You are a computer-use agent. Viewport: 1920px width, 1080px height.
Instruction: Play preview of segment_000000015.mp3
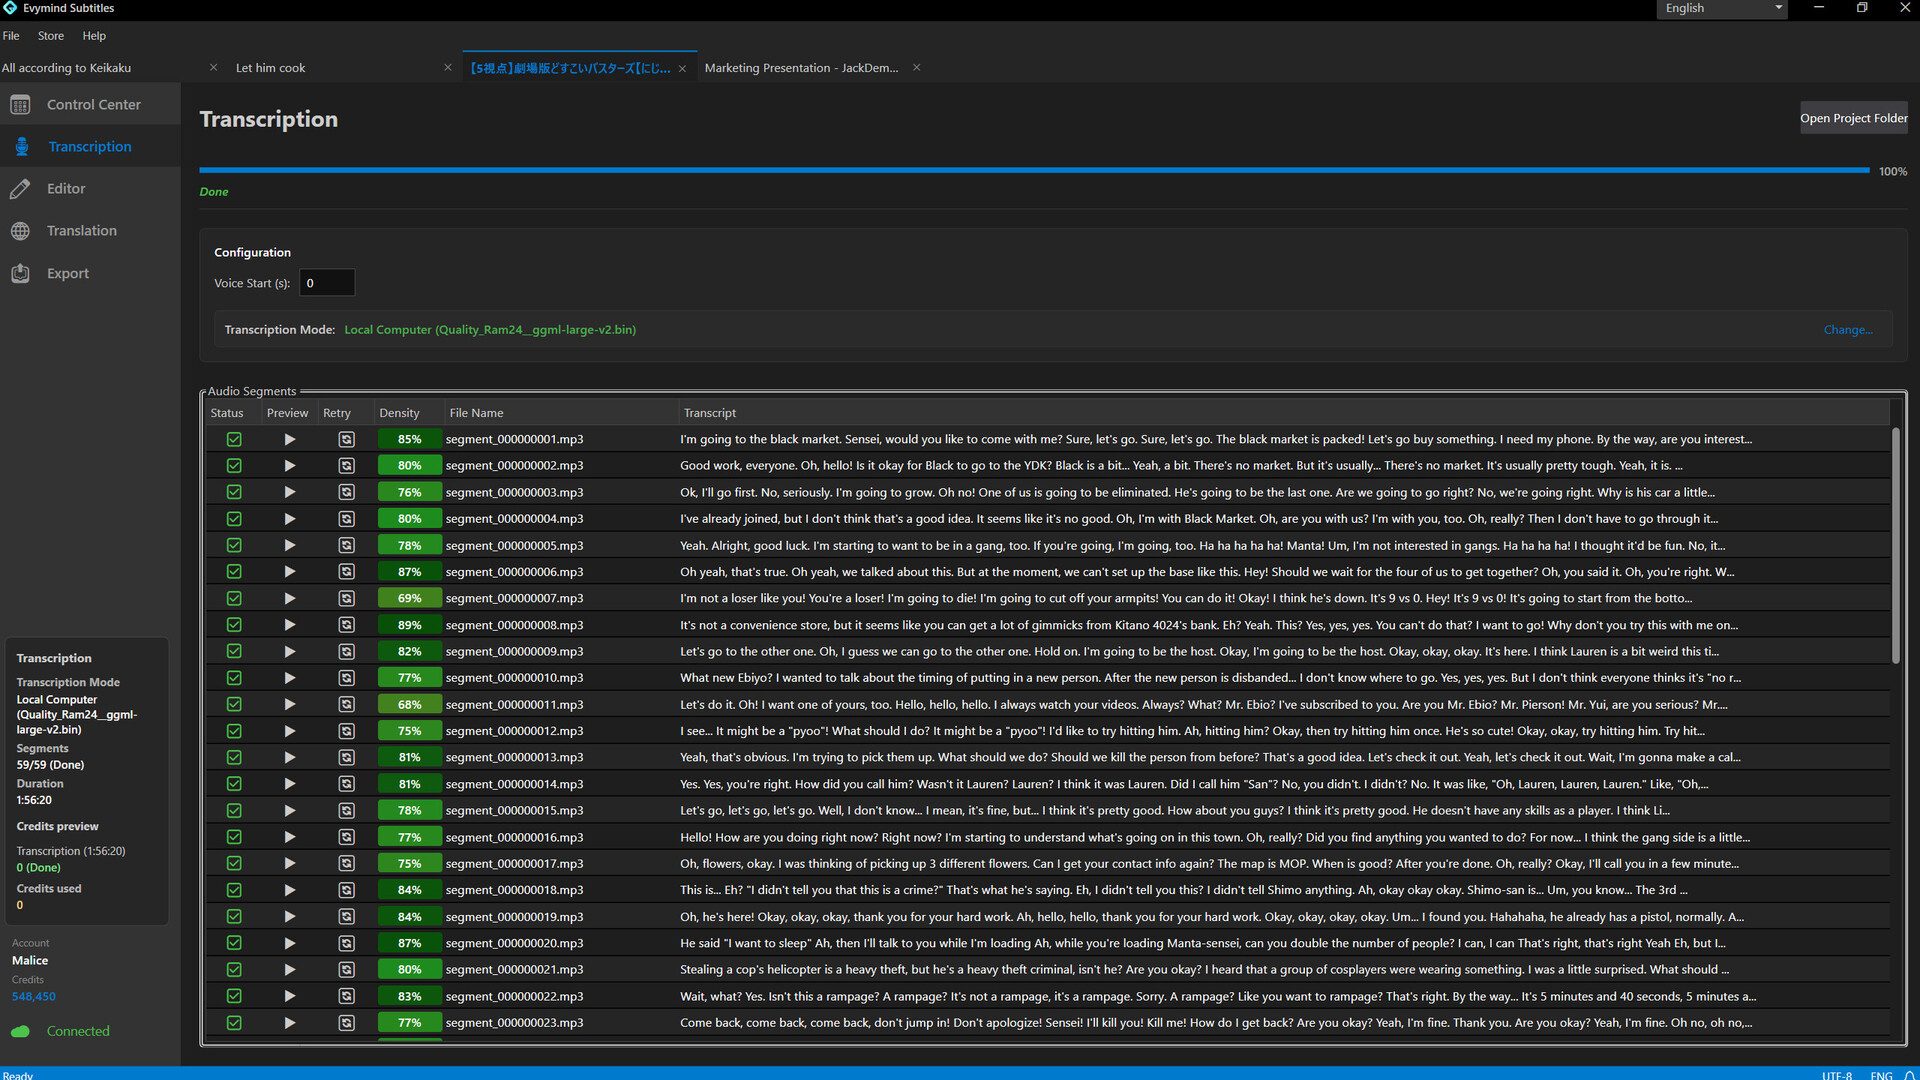(x=289, y=811)
